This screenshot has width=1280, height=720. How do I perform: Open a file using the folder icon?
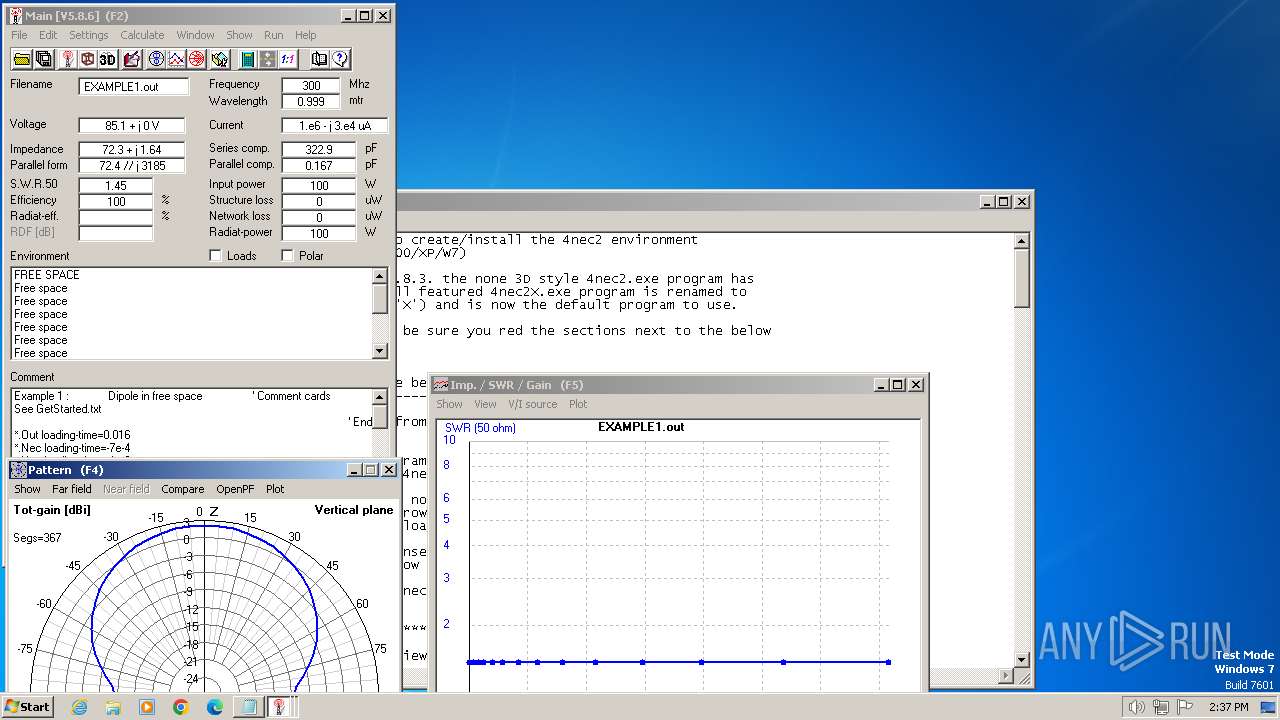21,59
